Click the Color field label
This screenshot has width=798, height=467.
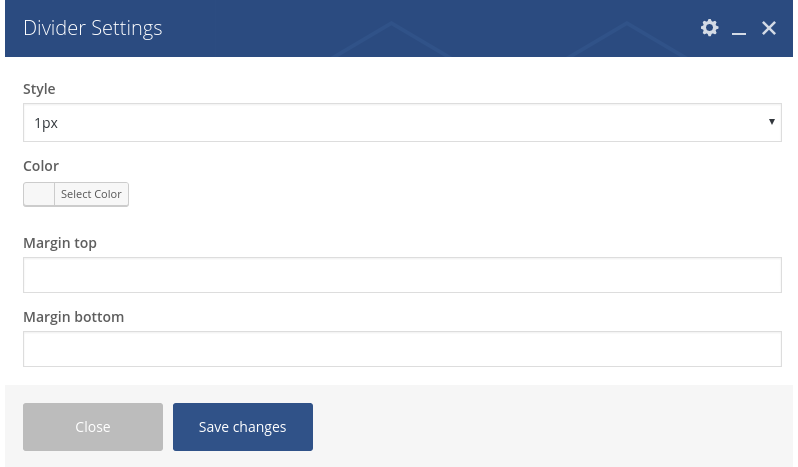[41, 166]
